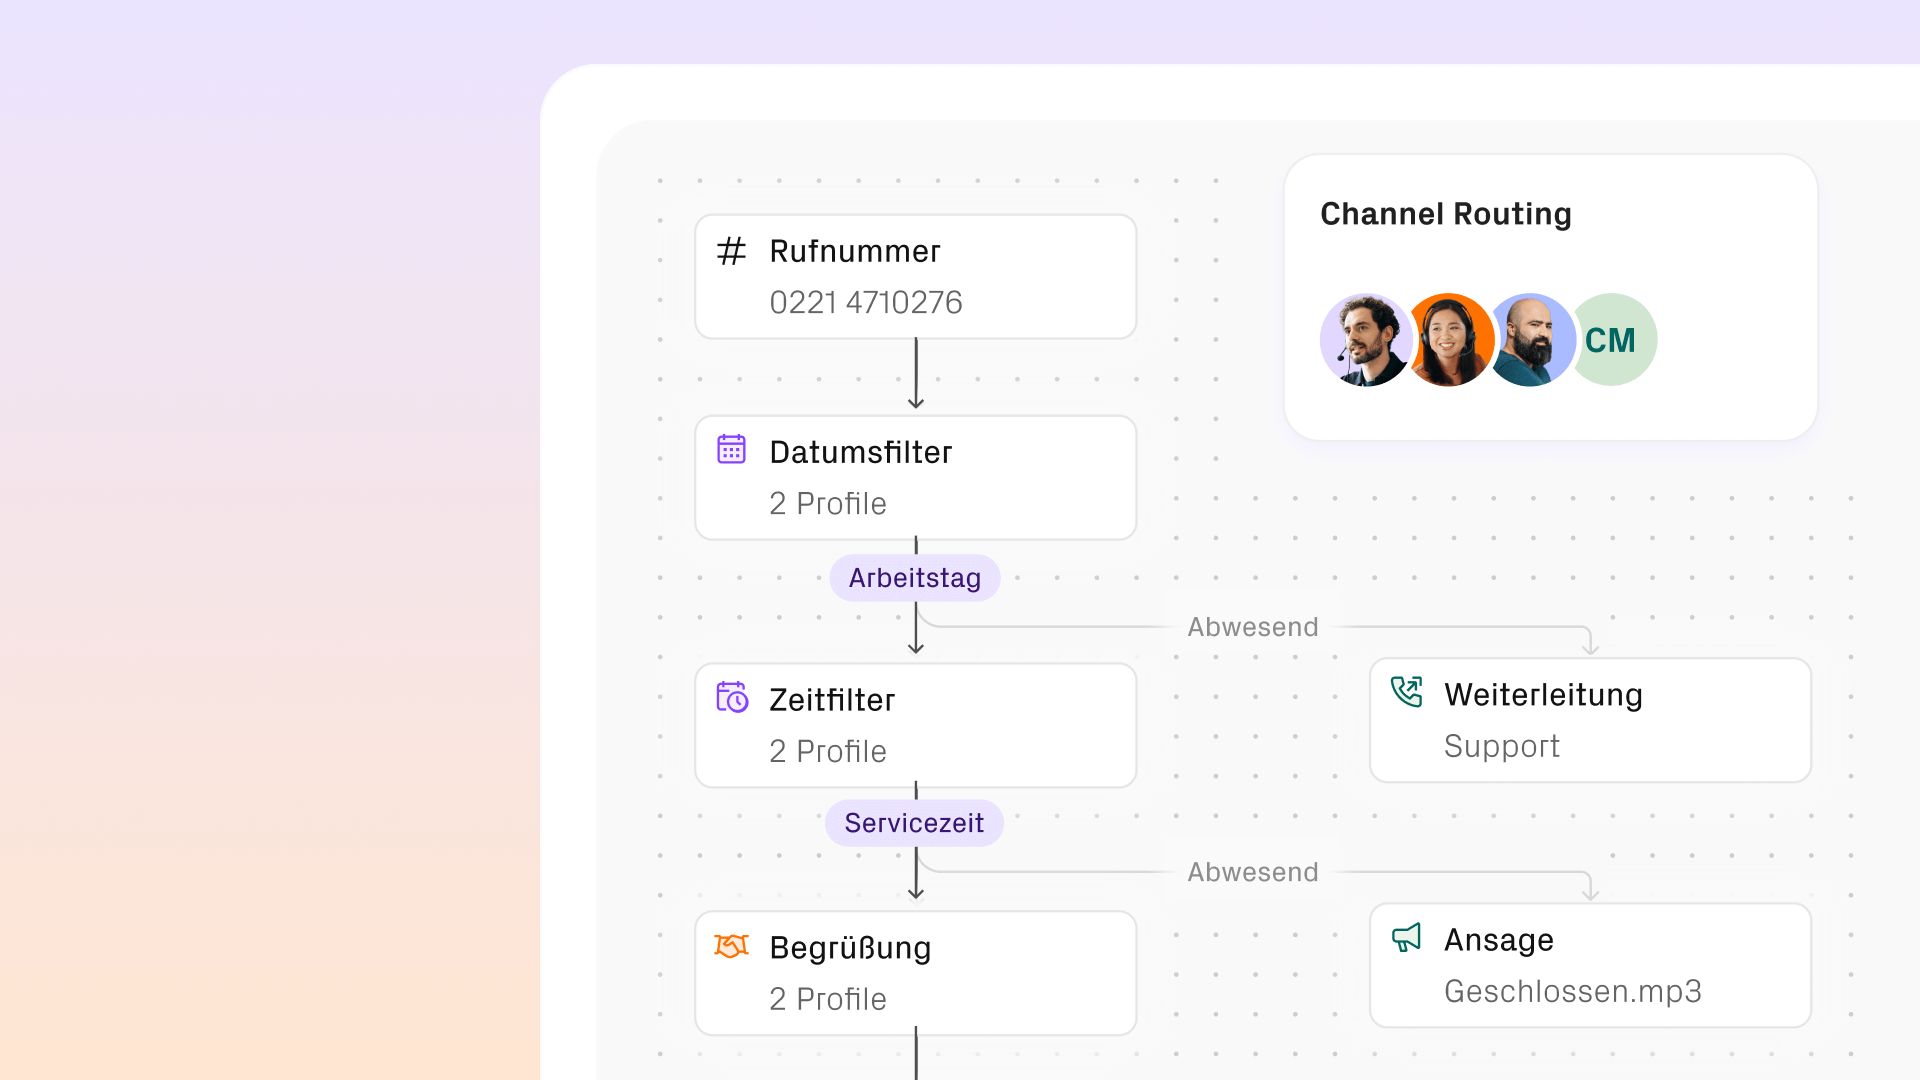
Task: Select the headset man's avatar on lilac
Action: pos(1364,340)
